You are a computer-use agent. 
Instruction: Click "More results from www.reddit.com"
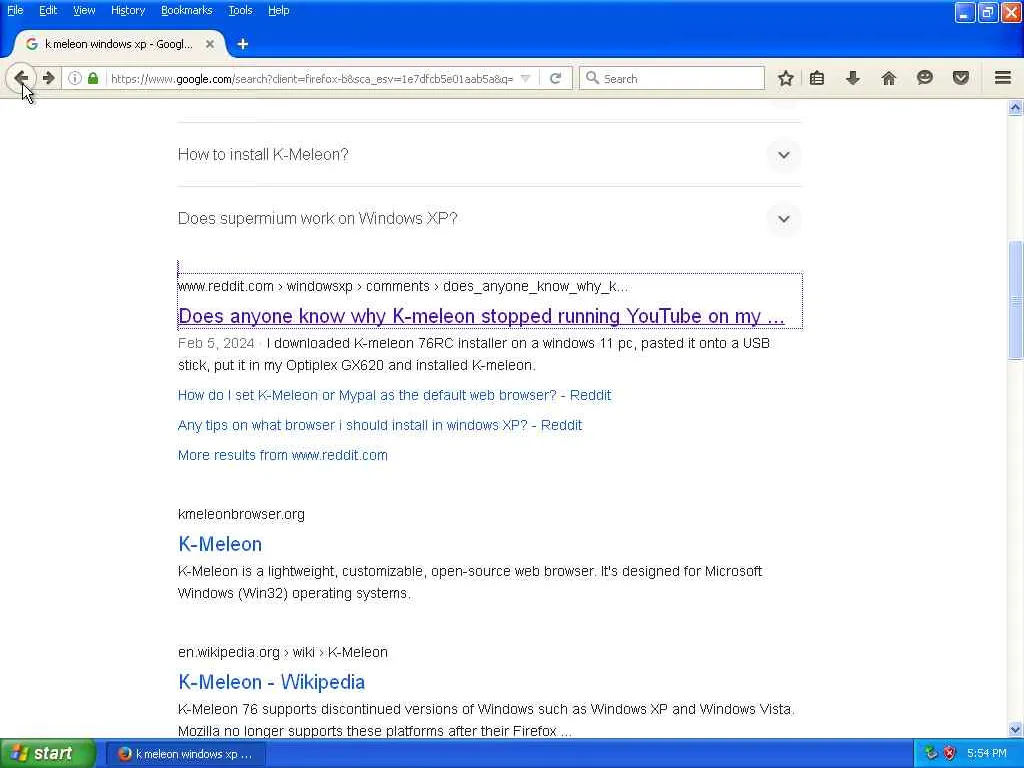point(283,455)
